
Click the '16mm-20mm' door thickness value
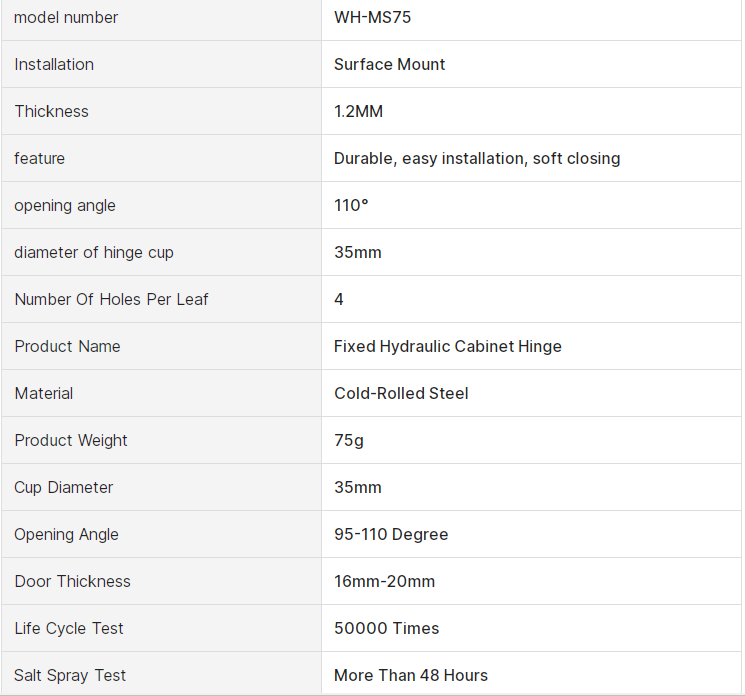384,581
